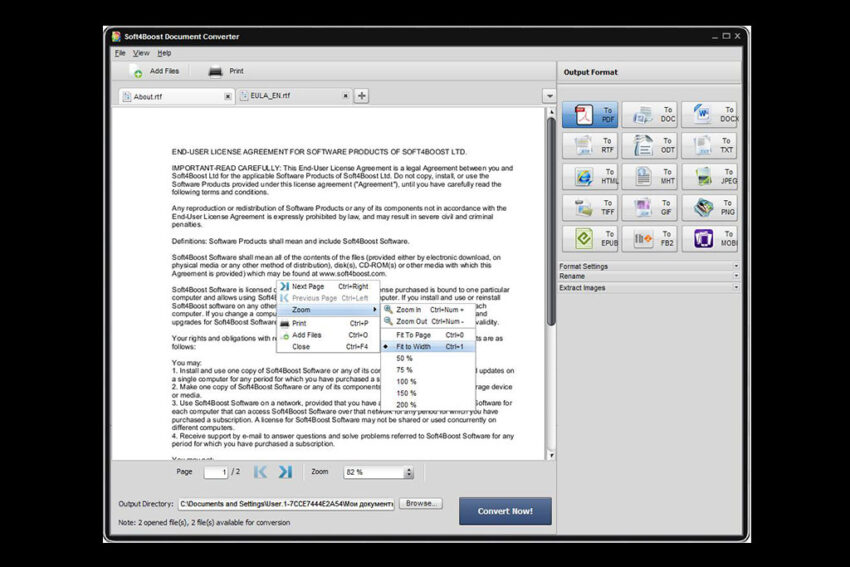Select the To DOCX output format
The width and height of the screenshot is (850, 567).
point(710,114)
